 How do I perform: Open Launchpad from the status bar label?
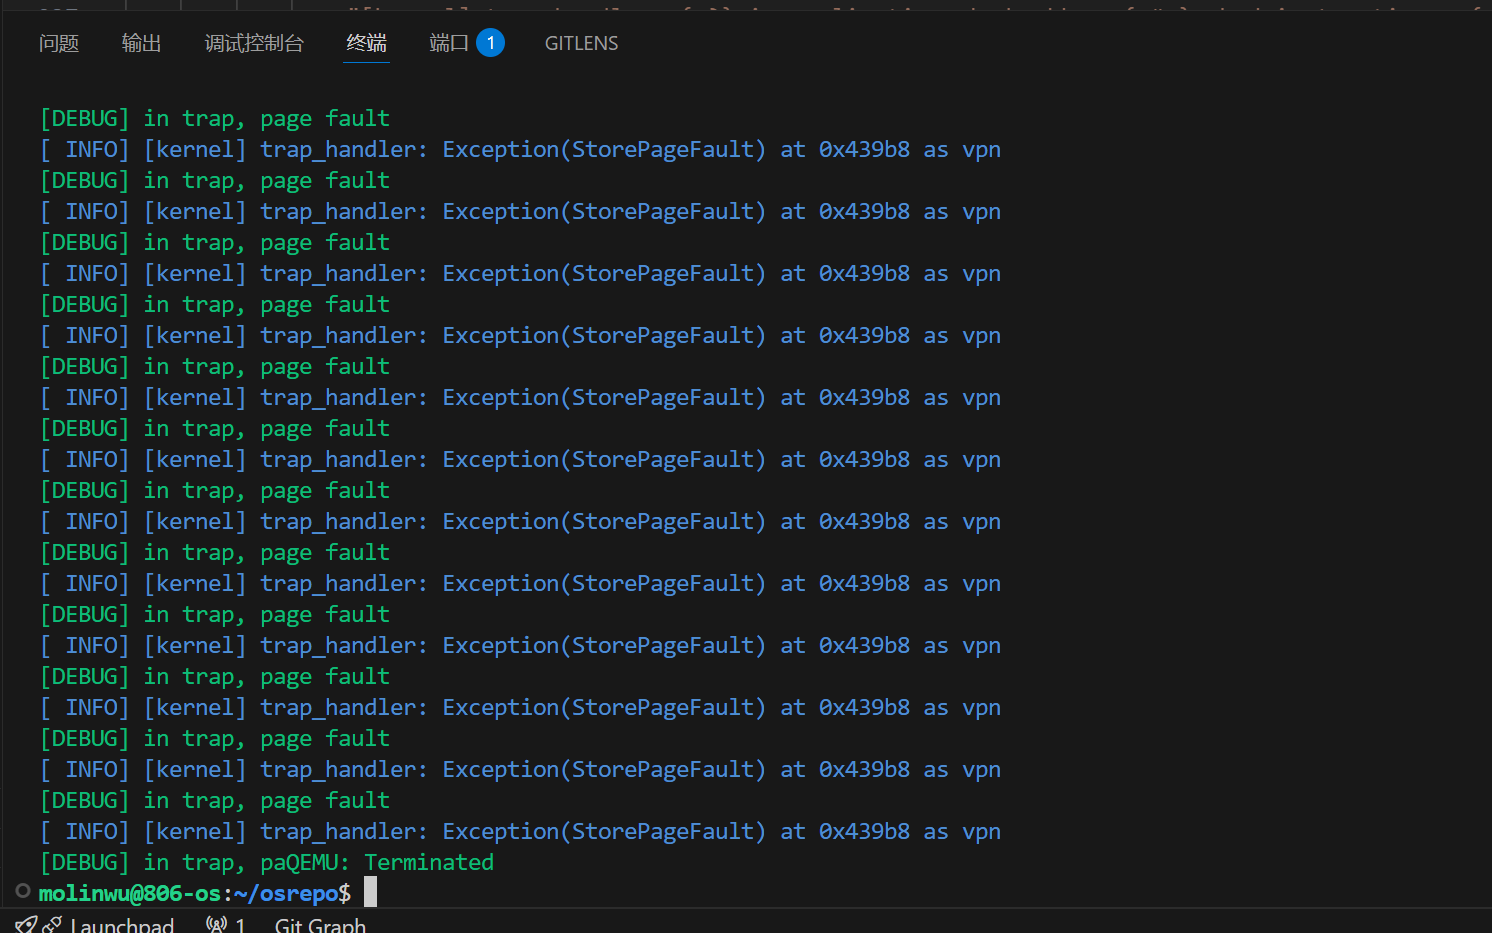click(x=122, y=925)
